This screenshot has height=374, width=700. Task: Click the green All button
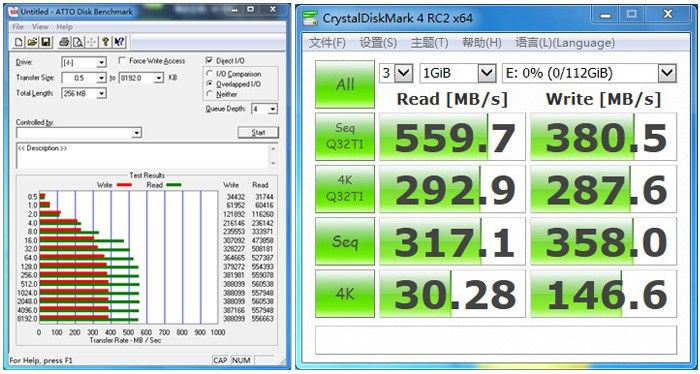tap(345, 84)
